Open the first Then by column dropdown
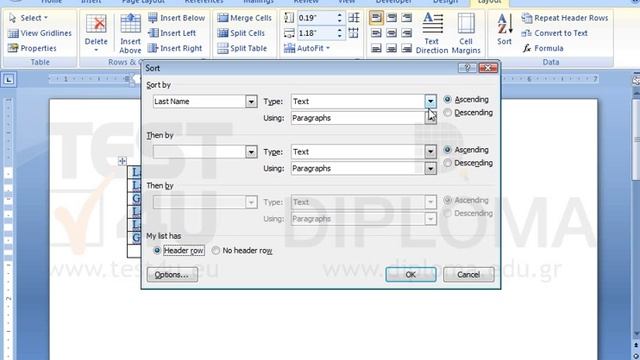Screen dimensions: 640x360 251,152
